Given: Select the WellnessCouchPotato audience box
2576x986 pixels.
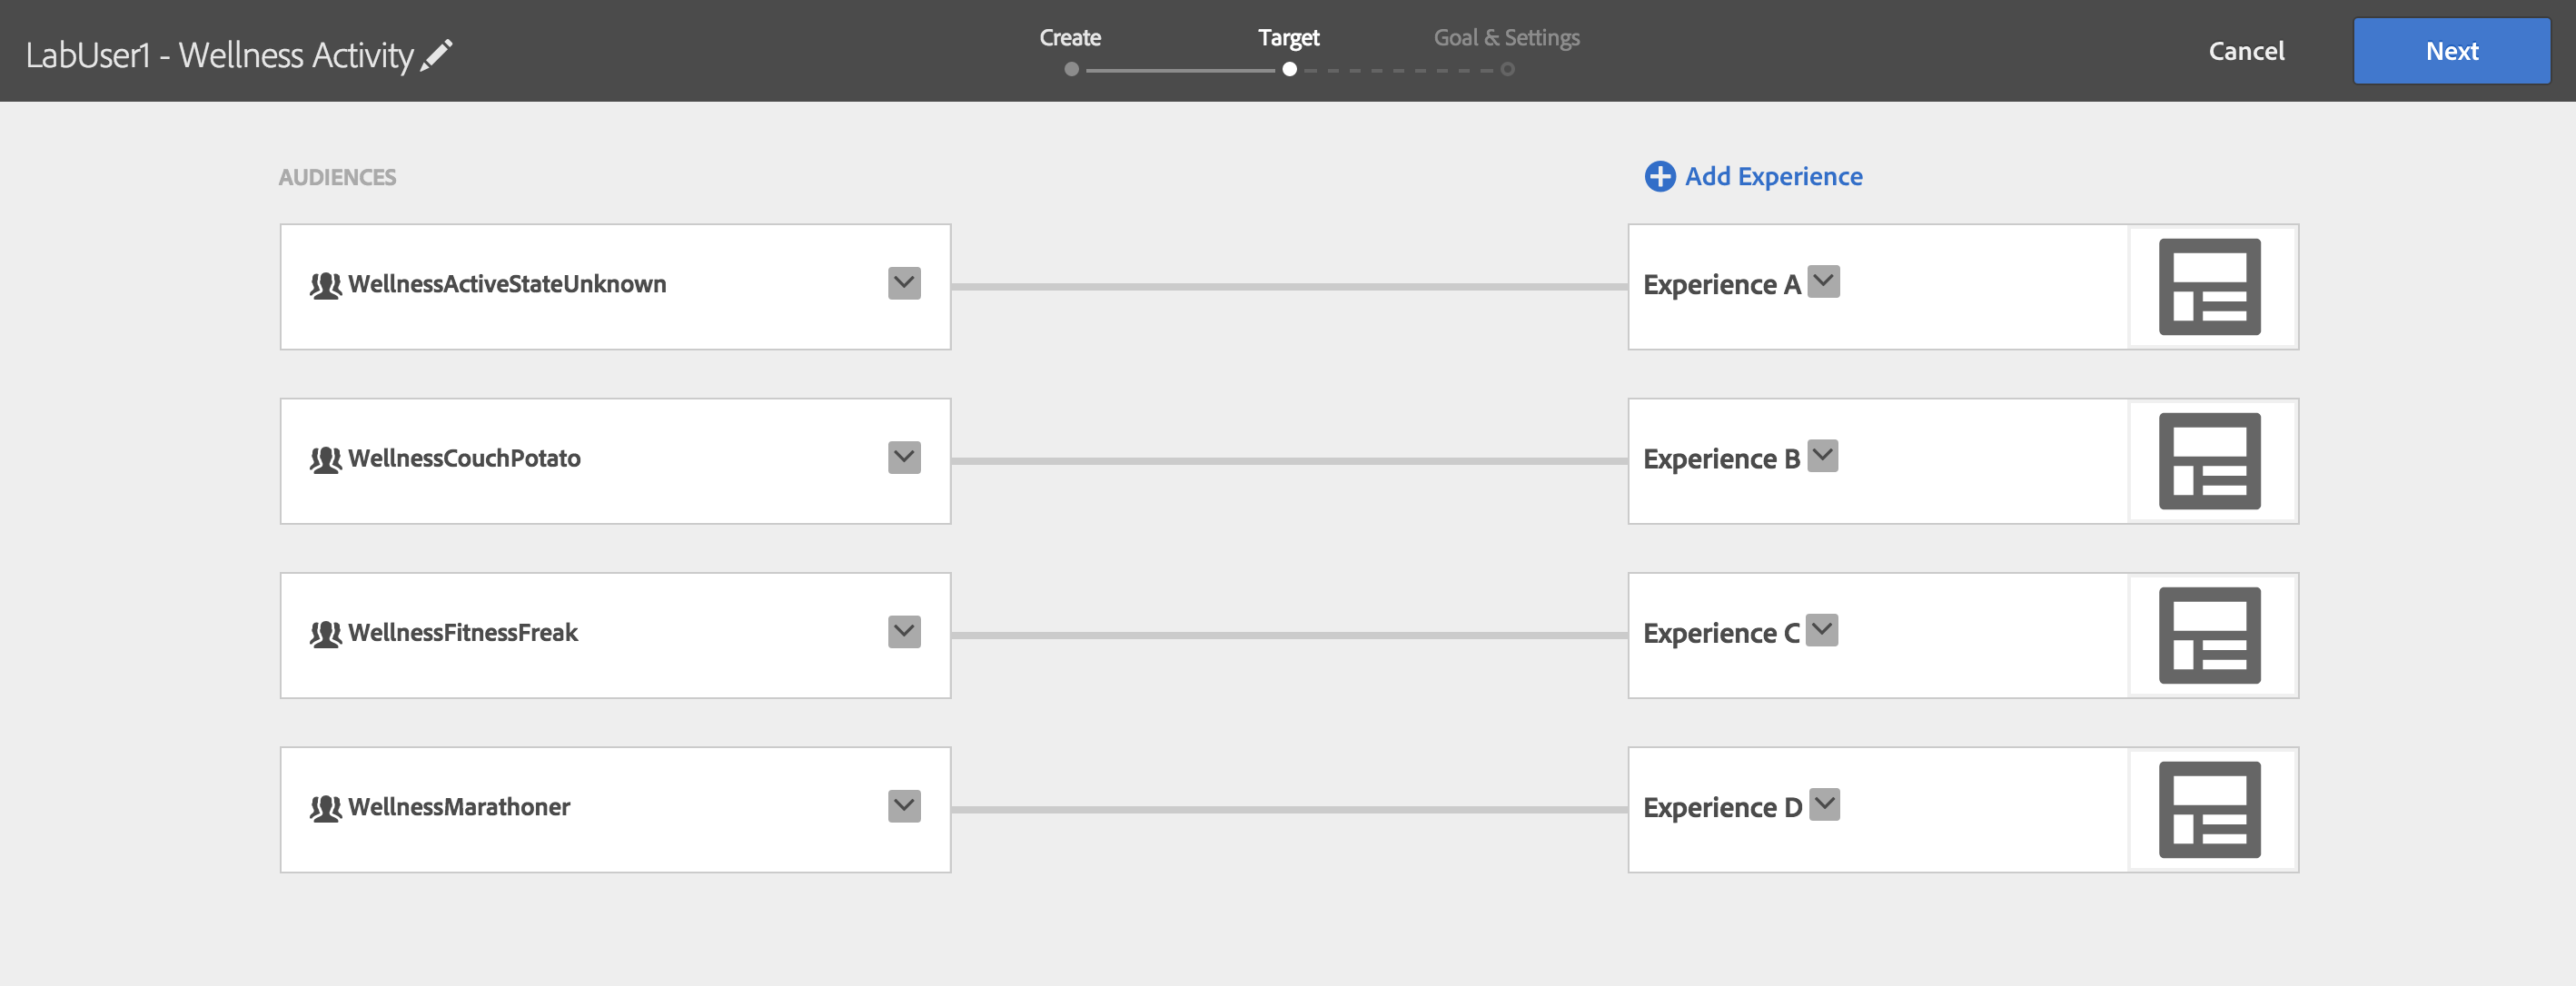Looking at the screenshot, I should click(615, 461).
